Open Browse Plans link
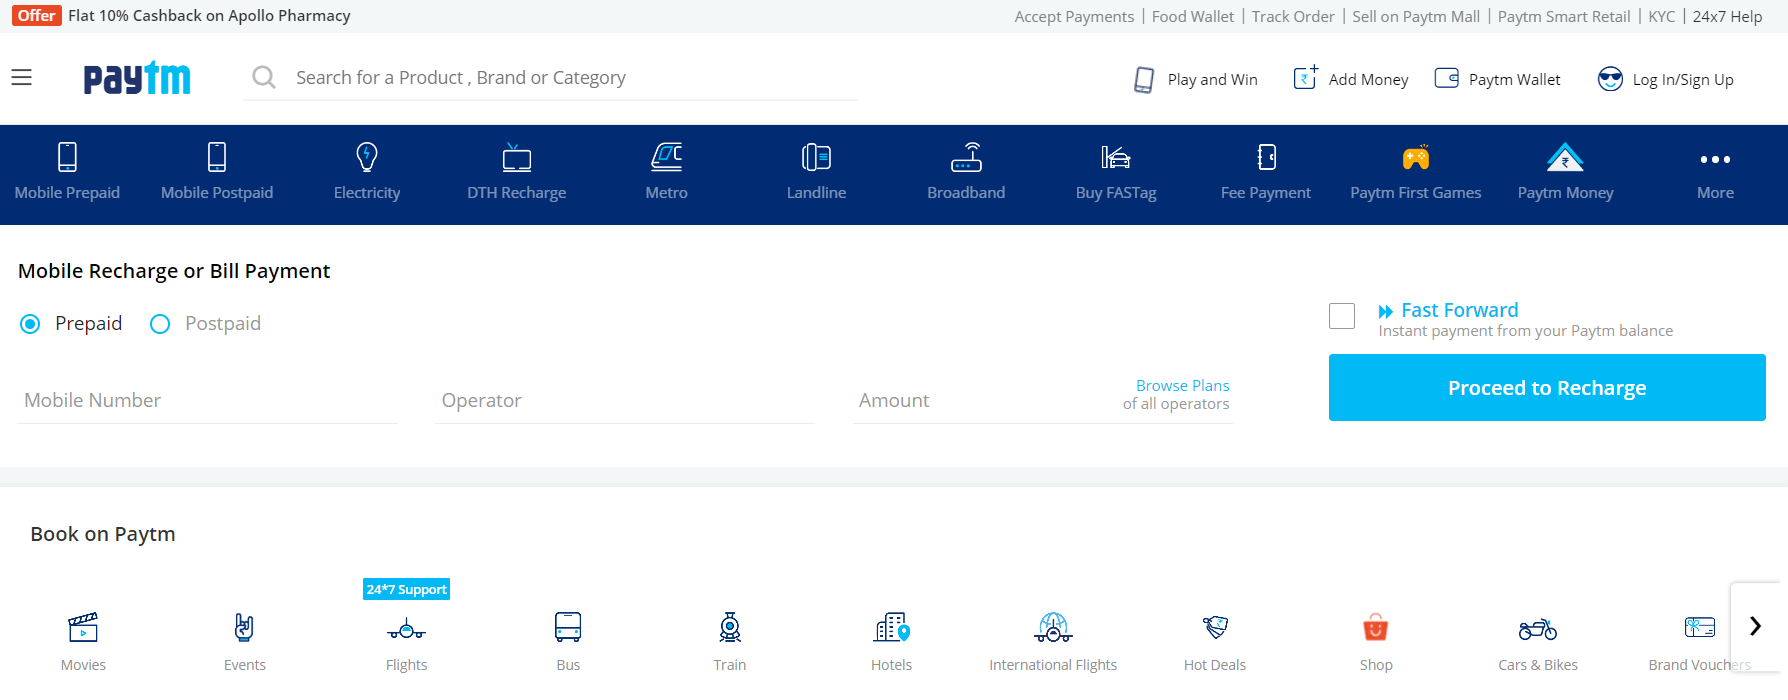This screenshot has height=700, width=1788. pos(1182,385)
